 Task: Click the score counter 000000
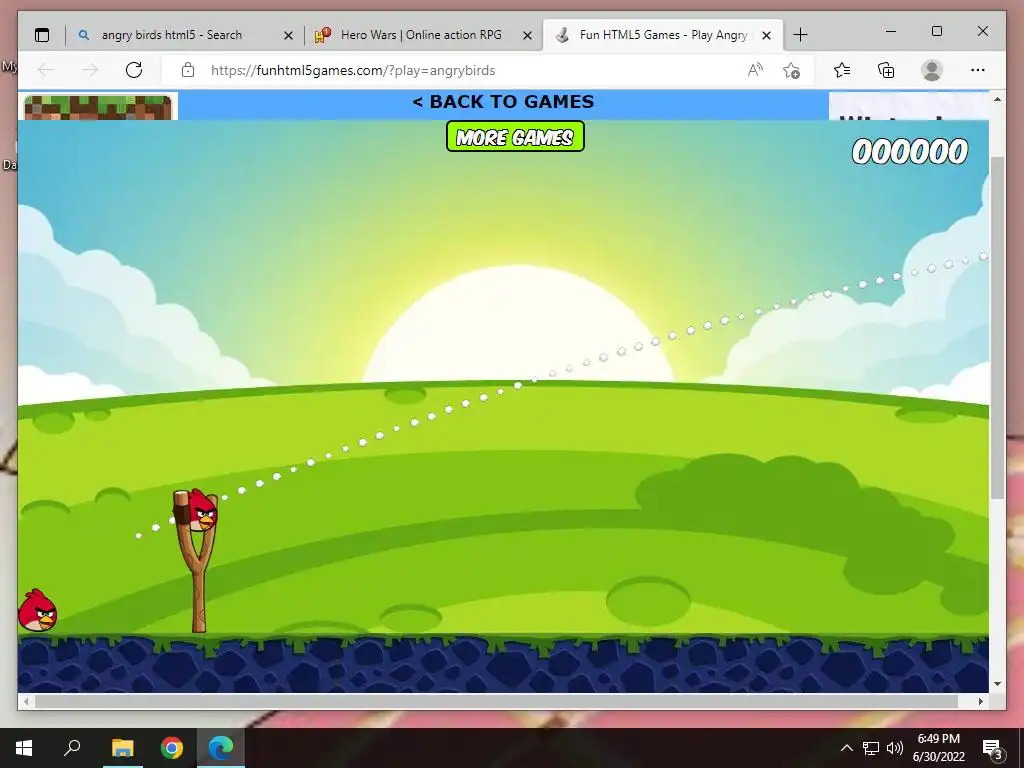point(910,152)
